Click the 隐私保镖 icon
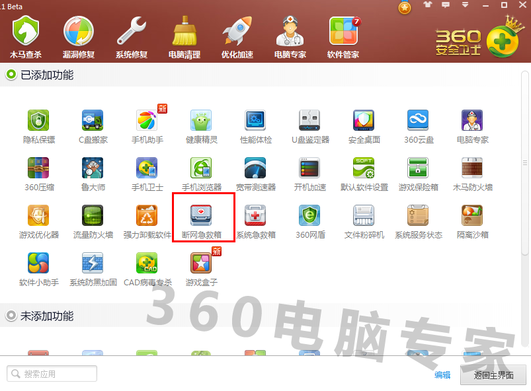 point(39,126)
